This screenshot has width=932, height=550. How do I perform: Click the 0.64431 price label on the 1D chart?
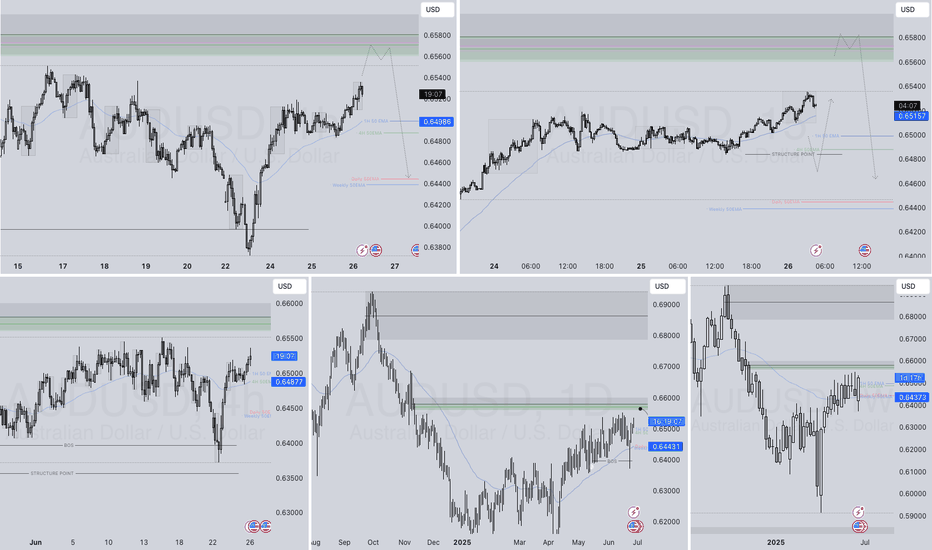point(666,447)
